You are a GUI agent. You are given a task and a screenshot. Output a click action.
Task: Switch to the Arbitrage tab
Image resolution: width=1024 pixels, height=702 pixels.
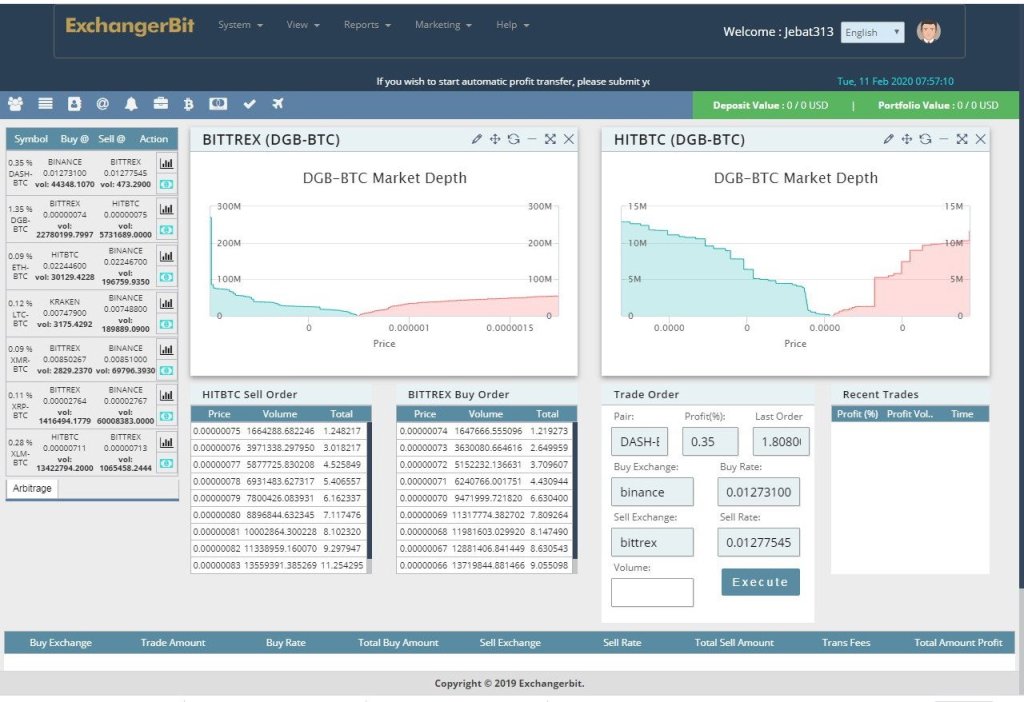click(32, 488)
